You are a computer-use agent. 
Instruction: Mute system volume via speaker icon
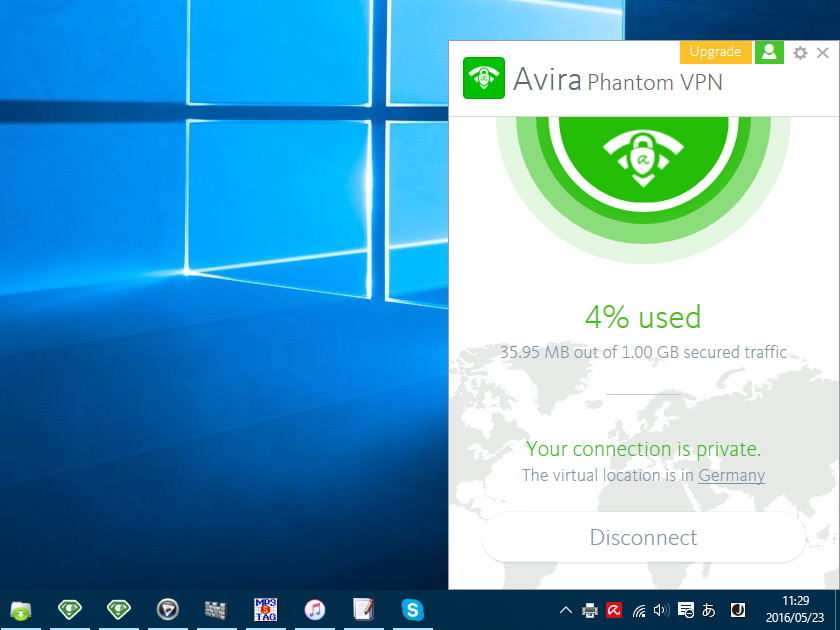click(660, 610)
